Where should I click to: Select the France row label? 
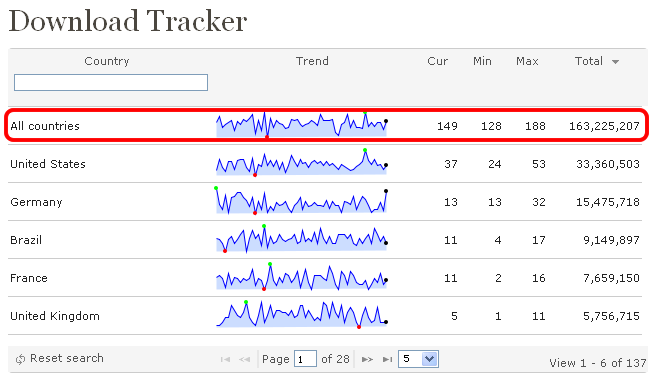[29, 278]
